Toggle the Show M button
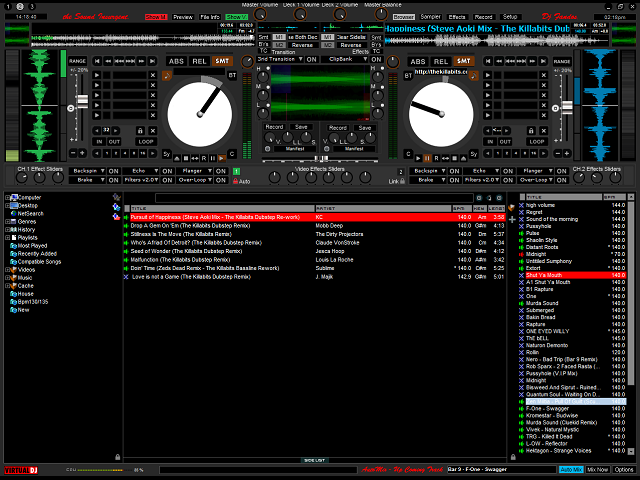Image resolution: width=640 pixels, height=480 pixels. click(156, 17)
